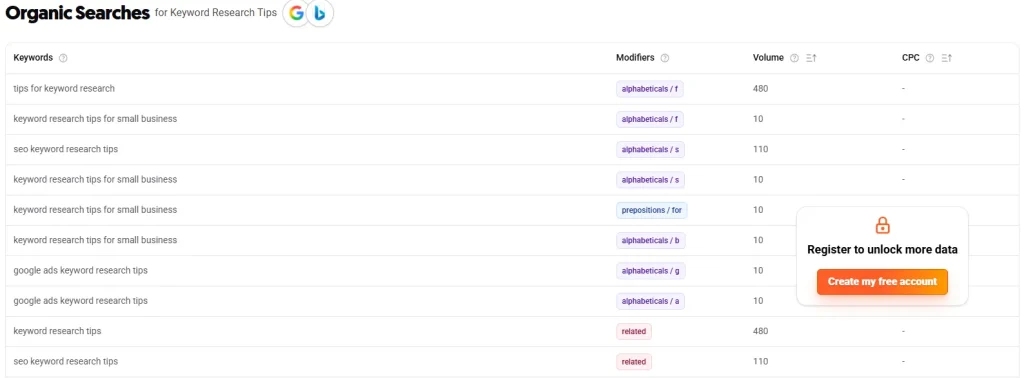Image resolution: width=1024 pixels, height=378 pixels.
Task: Click volume 480 for tips for keyword research
Action: click(760, 88)
